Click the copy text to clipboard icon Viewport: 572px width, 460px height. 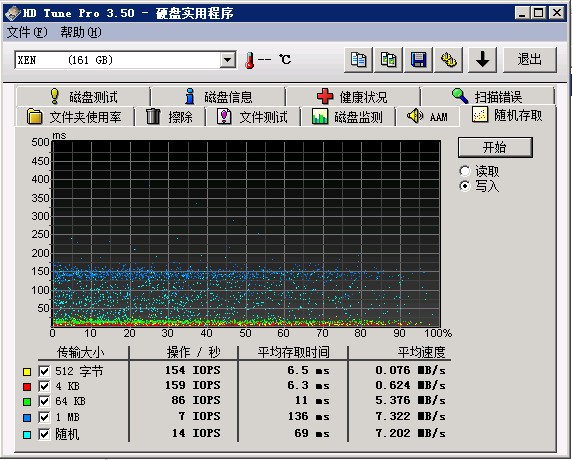358,59
